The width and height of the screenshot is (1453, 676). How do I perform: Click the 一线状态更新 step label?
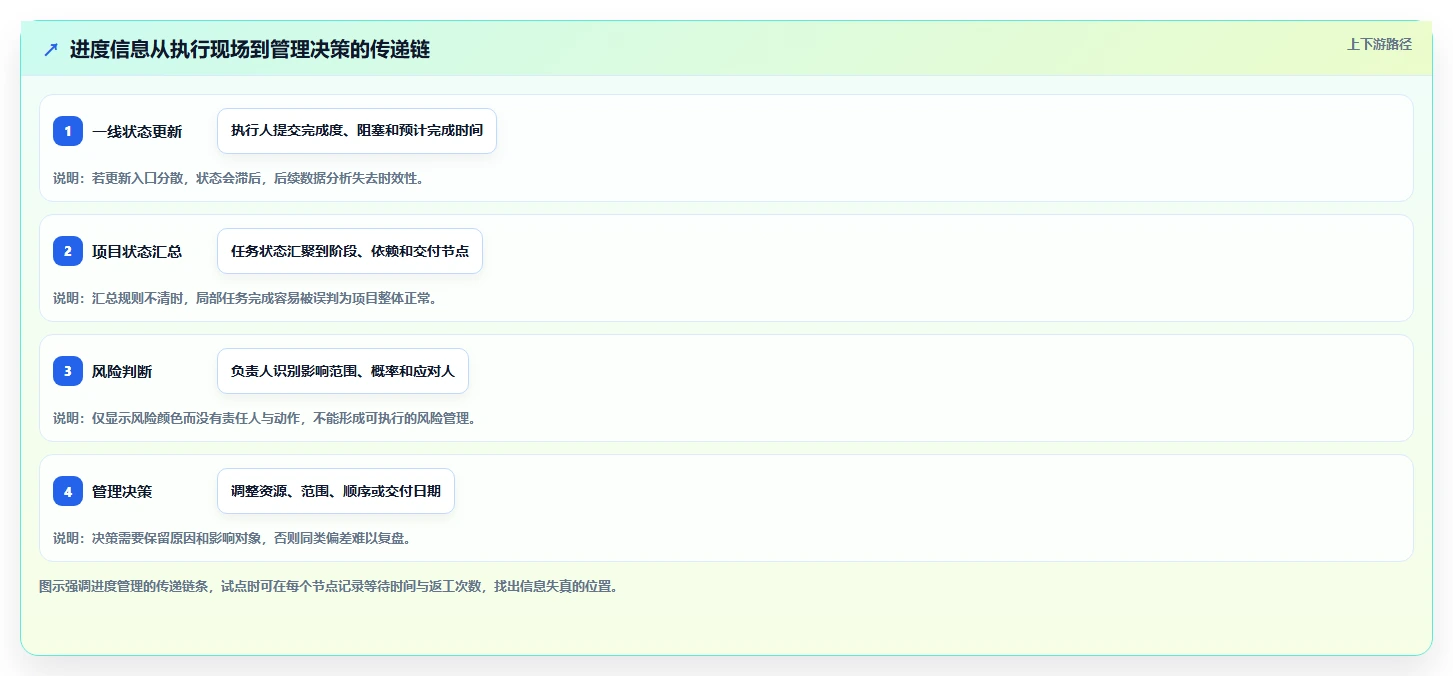pyautogui.click(x=137, y=131)
